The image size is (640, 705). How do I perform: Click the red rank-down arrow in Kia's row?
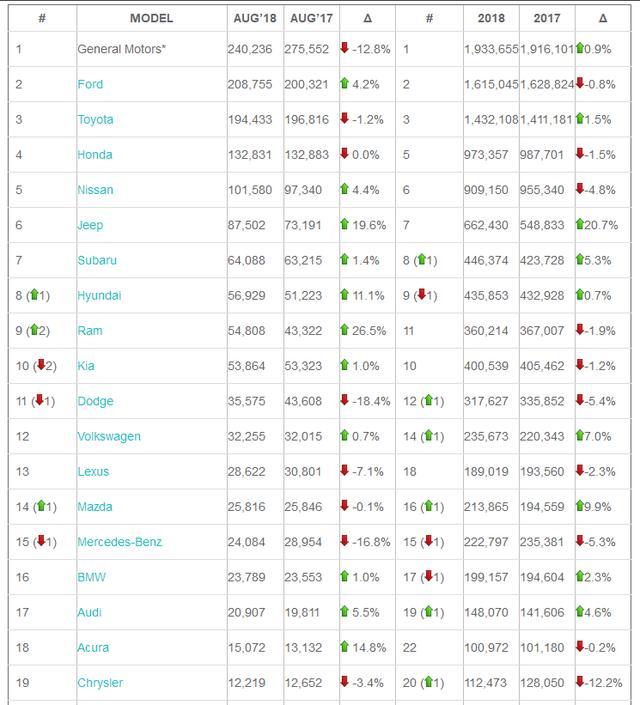pyautogui.click(x=42, y=366)
